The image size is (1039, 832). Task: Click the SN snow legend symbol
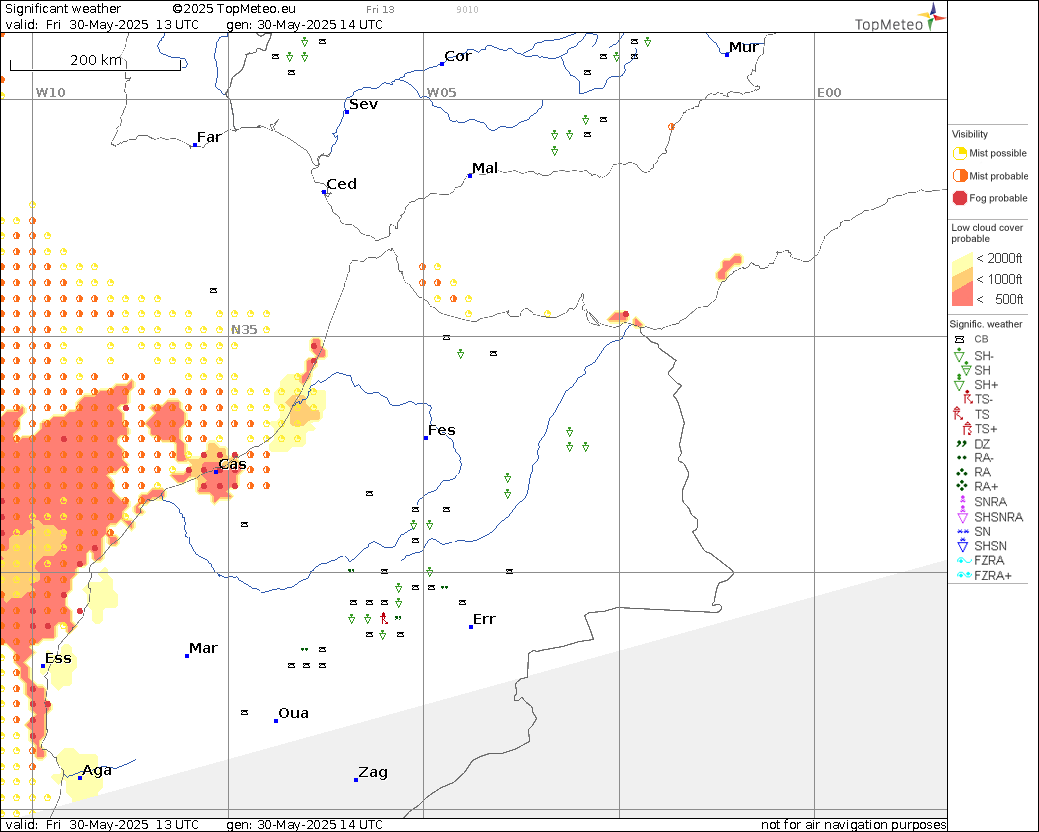tap(963, 531)
